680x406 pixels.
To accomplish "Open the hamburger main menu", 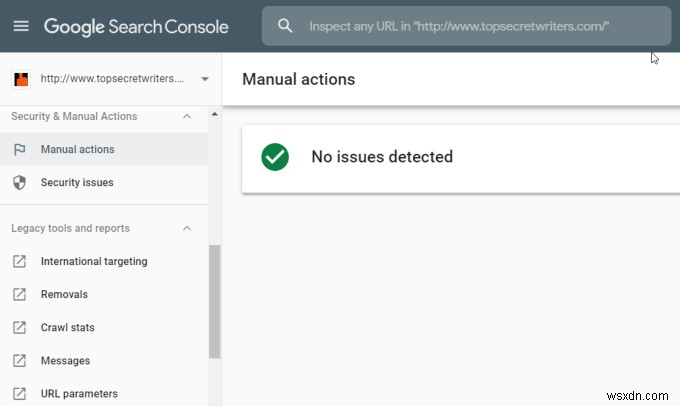I will (x=21, y=26).
